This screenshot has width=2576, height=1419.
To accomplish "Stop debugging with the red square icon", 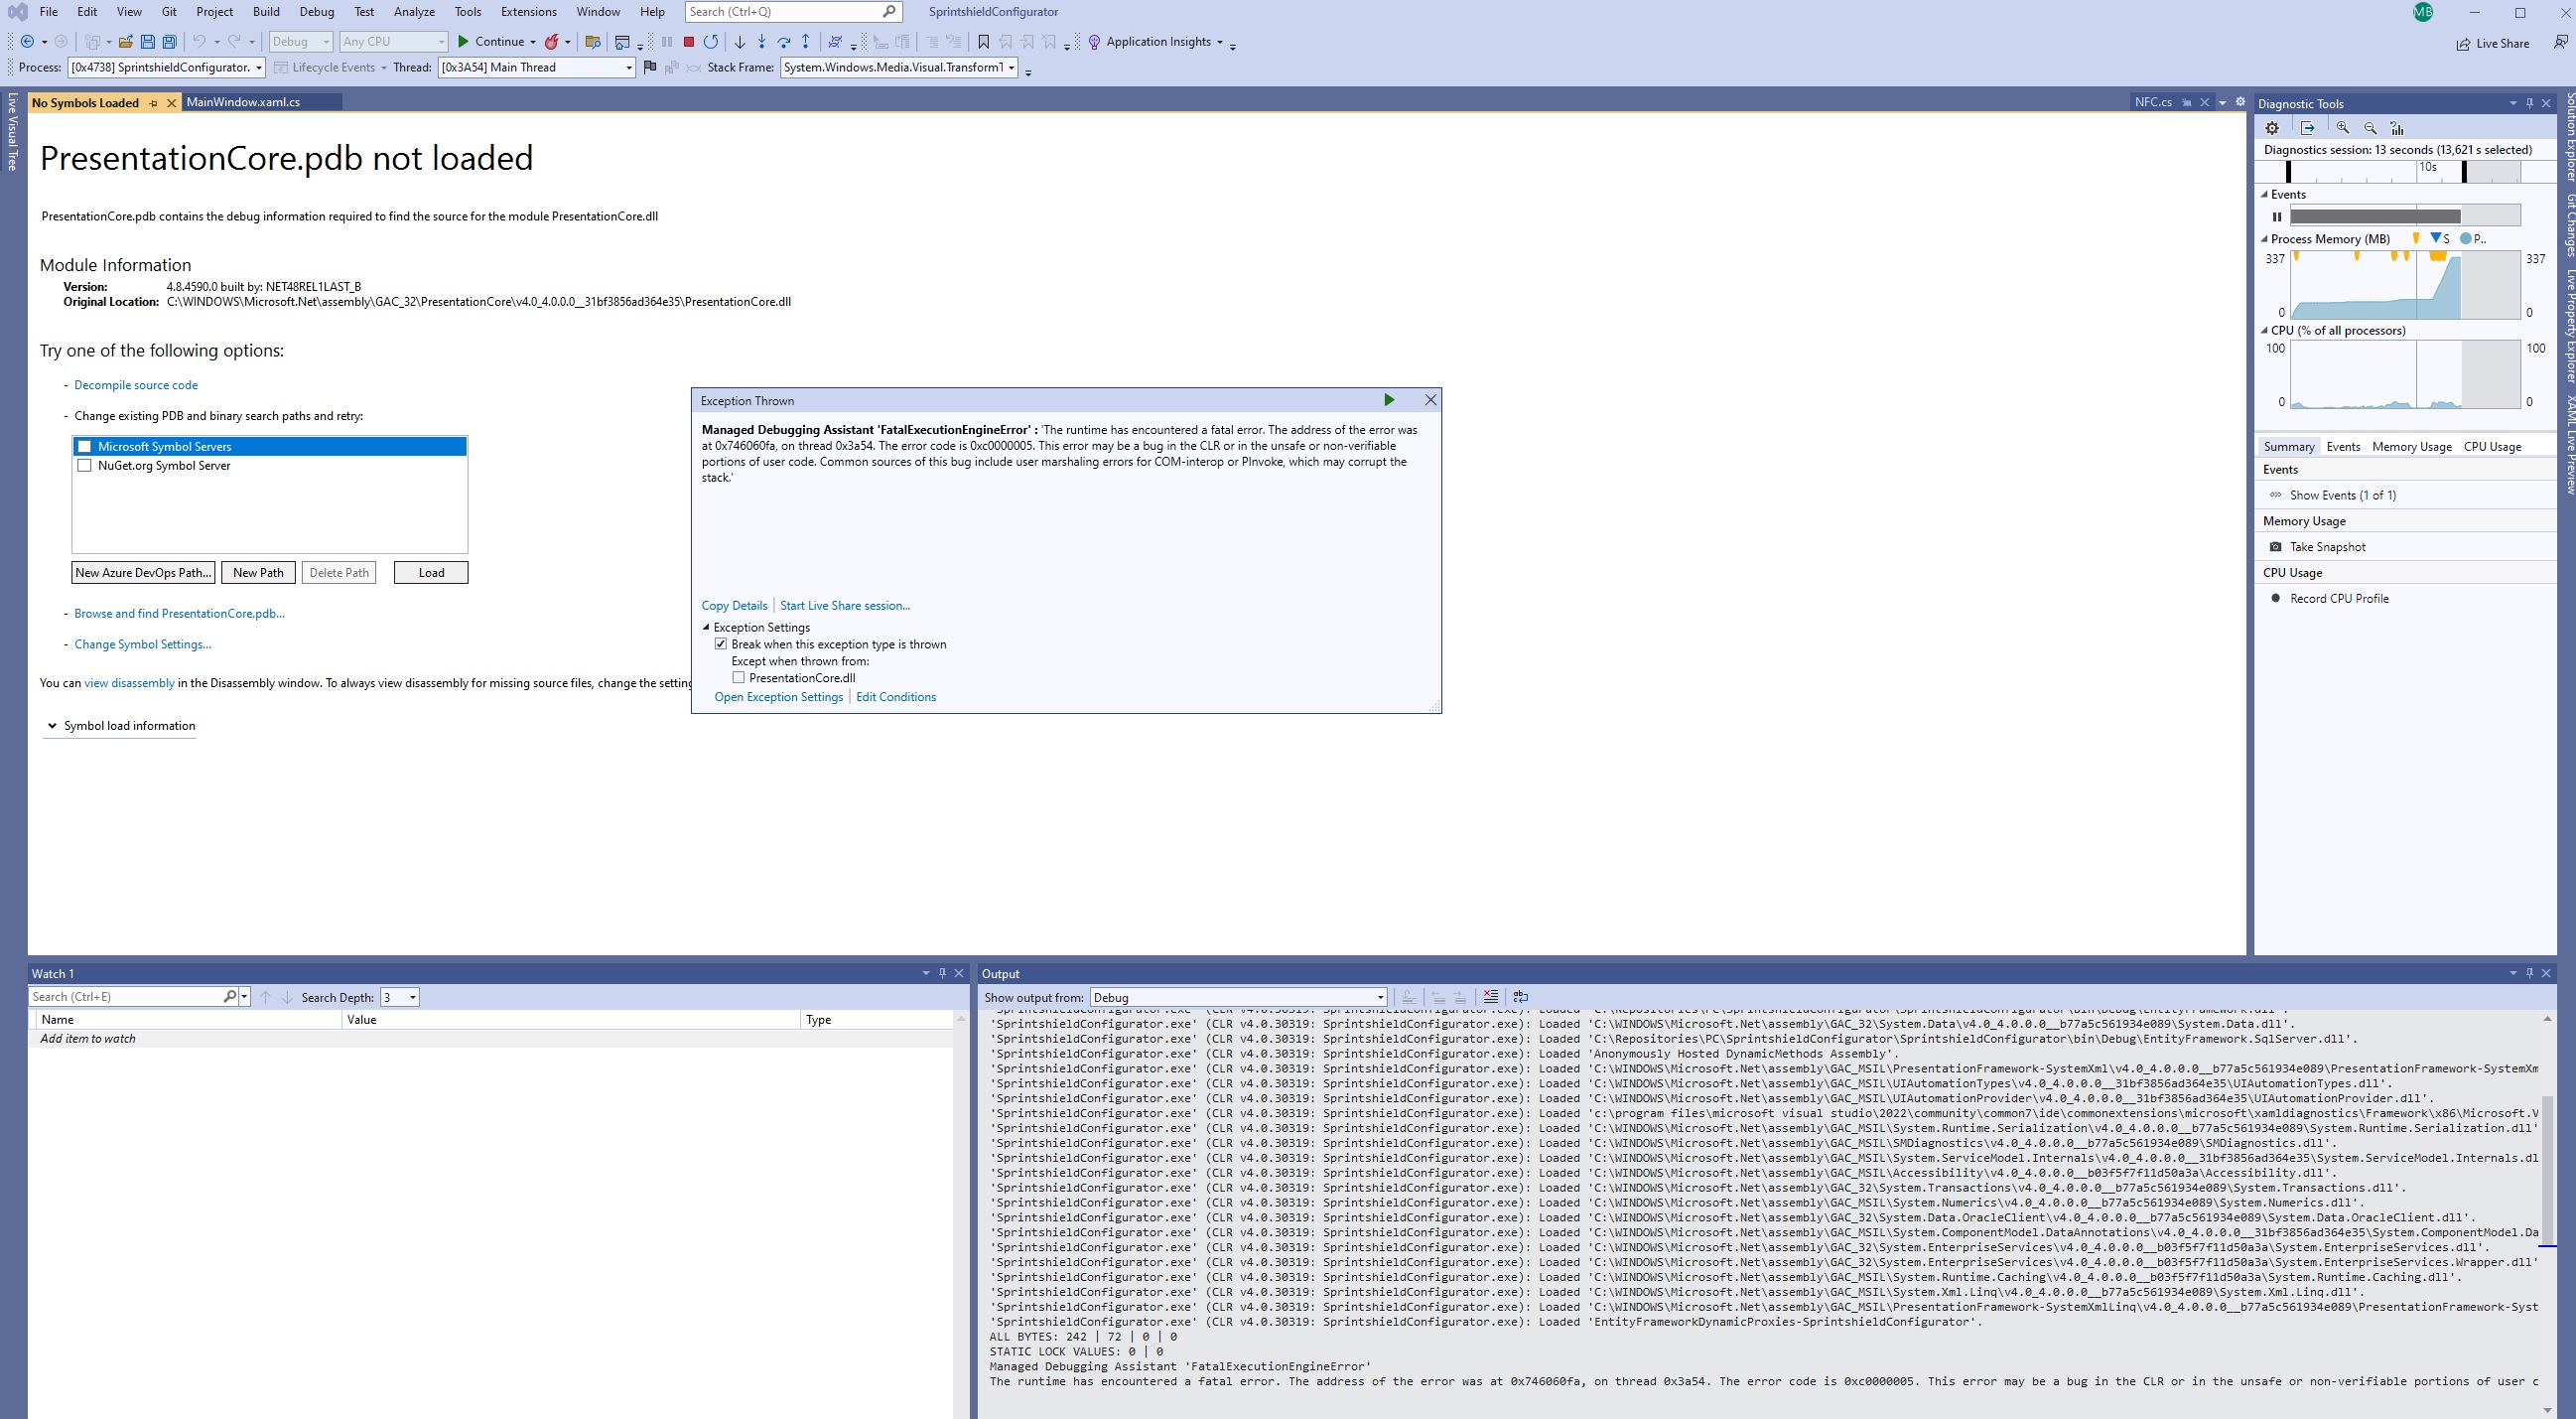I will coord(688,42).
